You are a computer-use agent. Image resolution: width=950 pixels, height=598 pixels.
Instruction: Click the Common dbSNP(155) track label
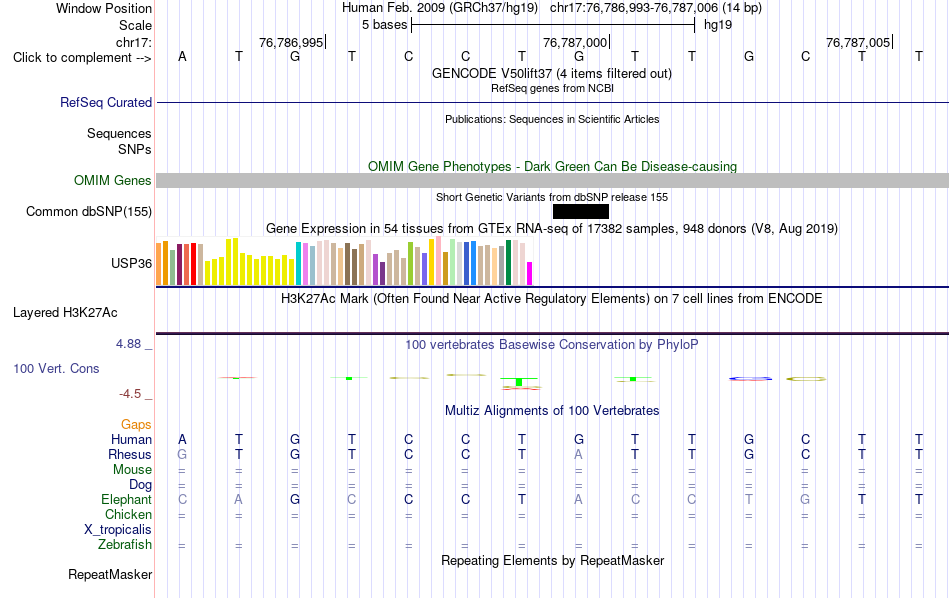click(x=89, y=211)
